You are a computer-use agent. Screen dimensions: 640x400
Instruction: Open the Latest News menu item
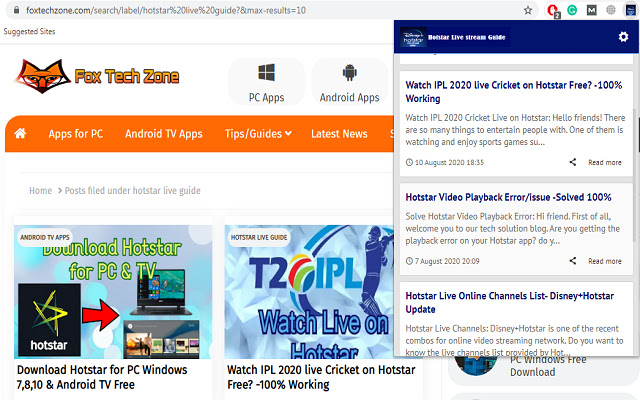[x=339, y=133]
